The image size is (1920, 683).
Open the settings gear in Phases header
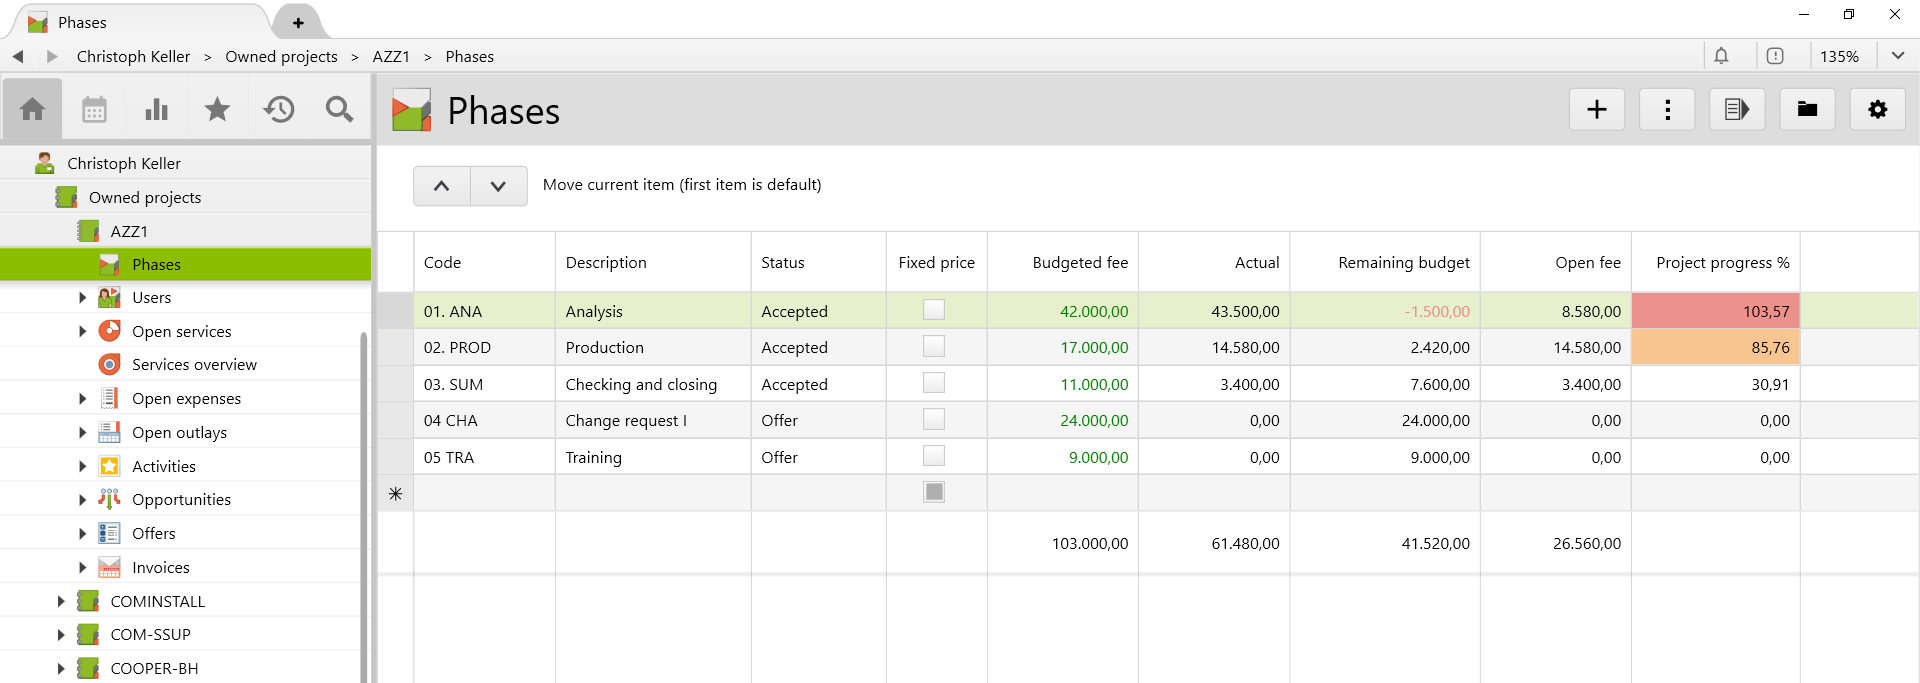click(1877, 110)
